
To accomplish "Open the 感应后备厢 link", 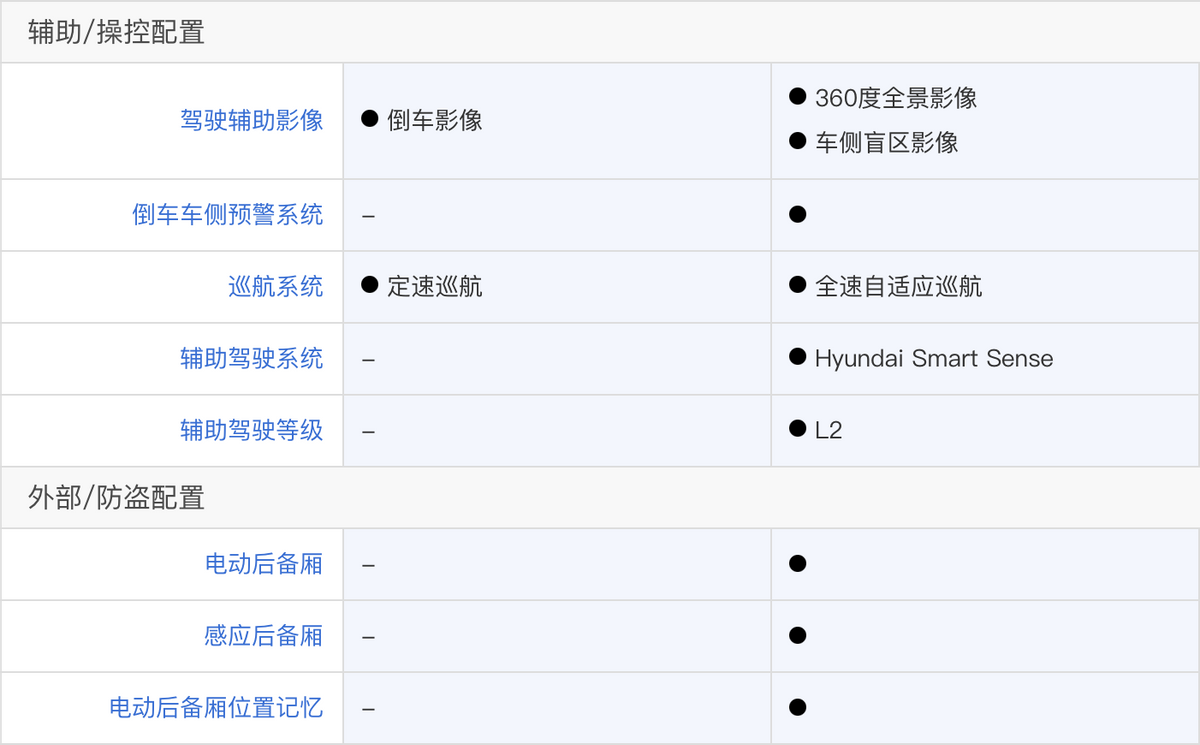I will click(x=264, y=636).
